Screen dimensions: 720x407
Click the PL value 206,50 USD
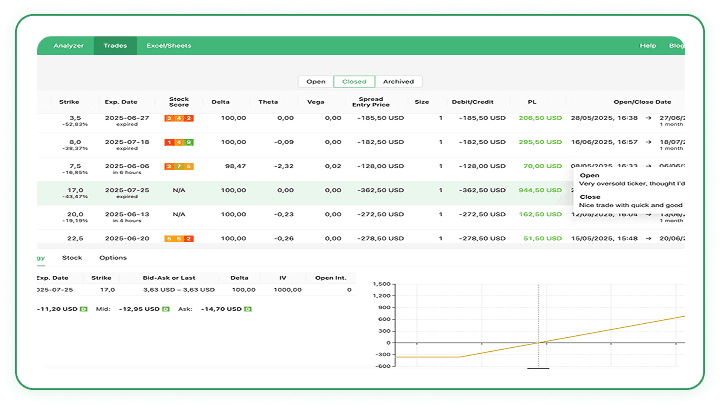click(540, 118)
